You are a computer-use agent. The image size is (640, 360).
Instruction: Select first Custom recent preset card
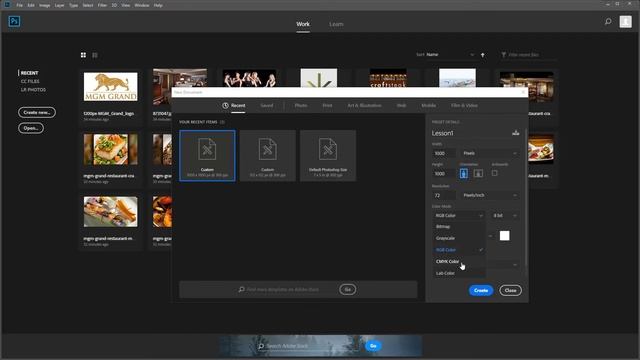207,156
